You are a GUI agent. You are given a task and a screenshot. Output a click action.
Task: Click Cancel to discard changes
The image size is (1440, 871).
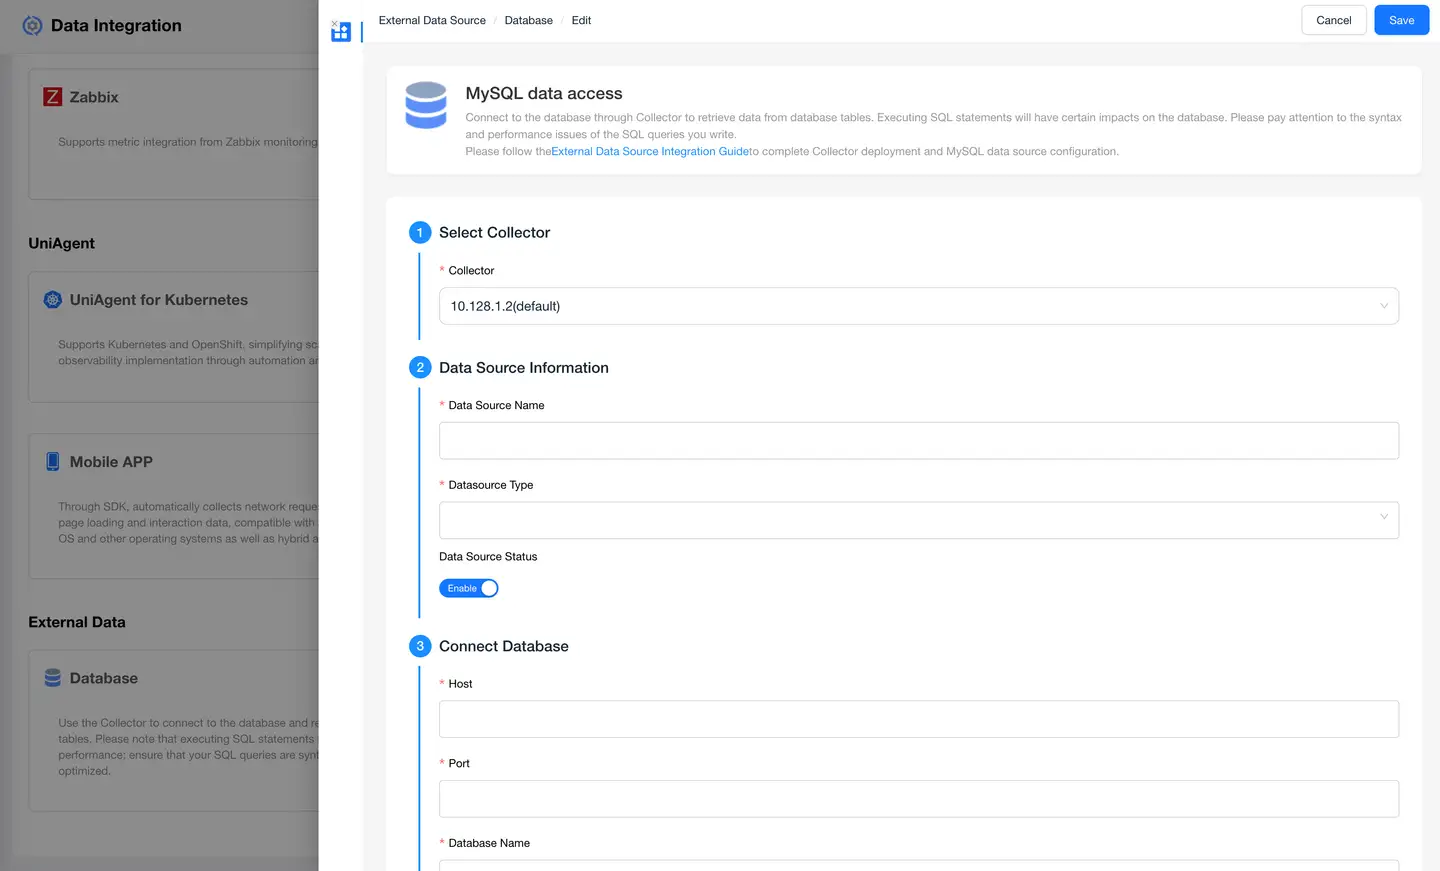coord(1333,20)
